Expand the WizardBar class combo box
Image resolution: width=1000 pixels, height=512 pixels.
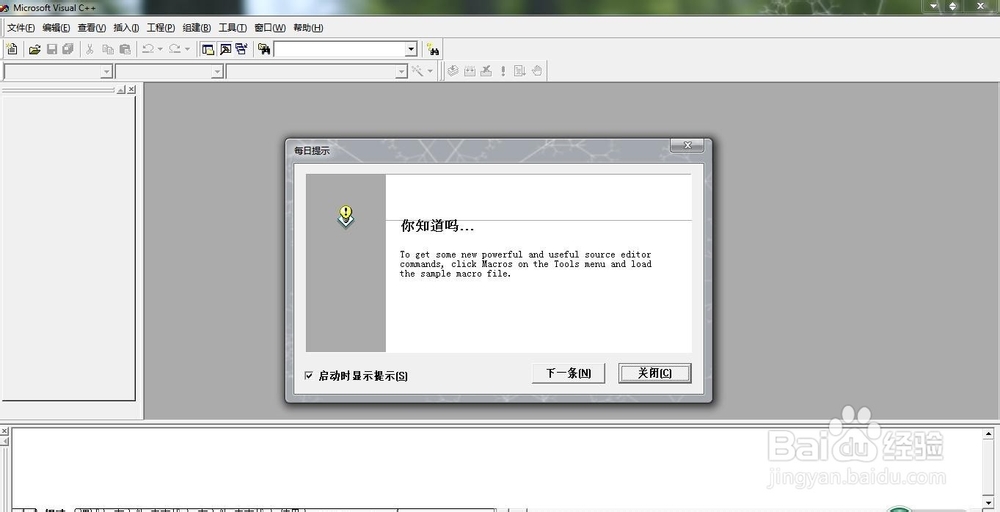[107, 71]
